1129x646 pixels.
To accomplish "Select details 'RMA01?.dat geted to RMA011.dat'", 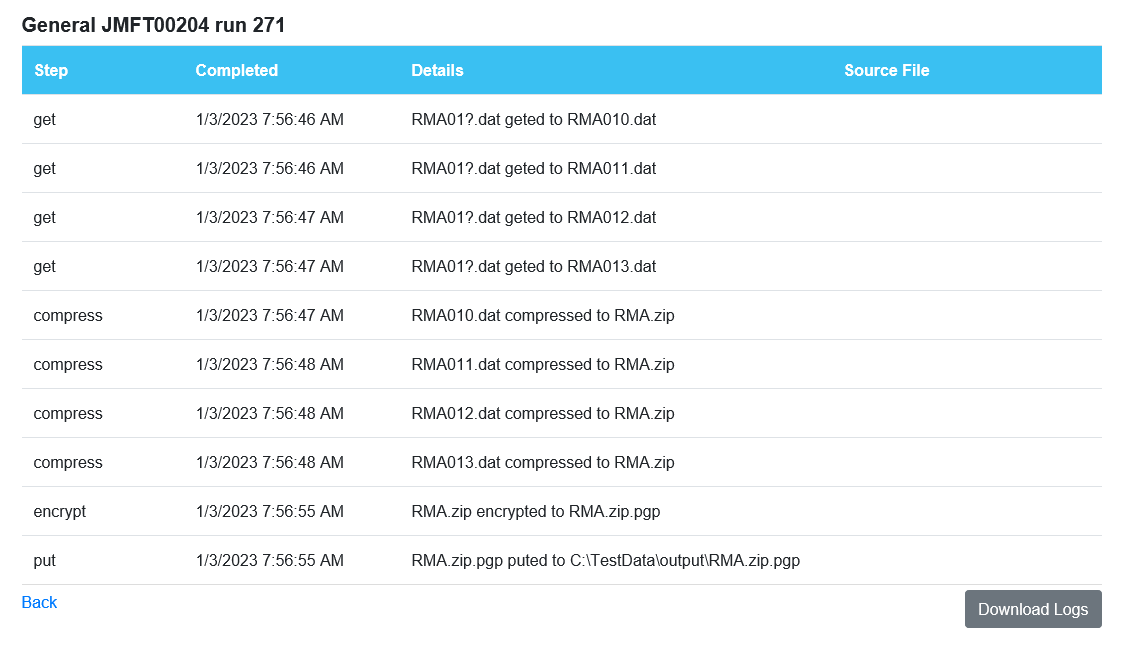I will tap(534, 169).
